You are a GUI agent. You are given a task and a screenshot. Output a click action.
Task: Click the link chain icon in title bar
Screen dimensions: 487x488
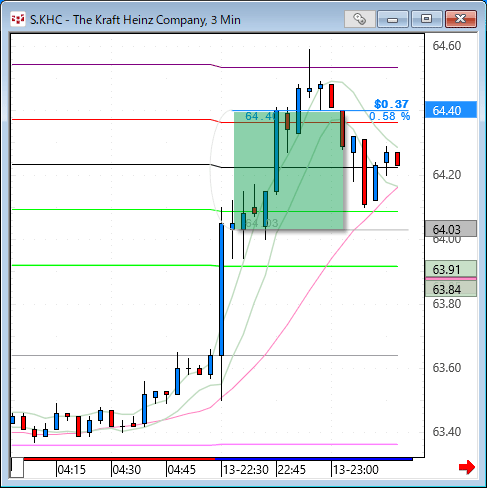coord(359,19)
